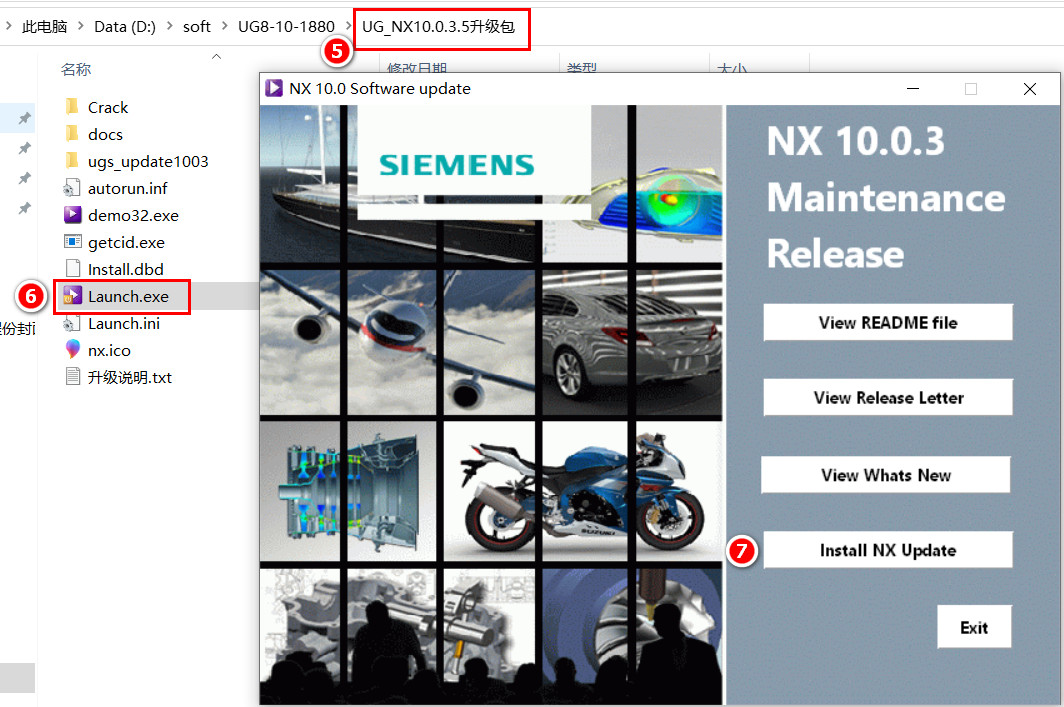Click the second quick access pin icon
The image size is (1064, 707).
pos(24,148)
